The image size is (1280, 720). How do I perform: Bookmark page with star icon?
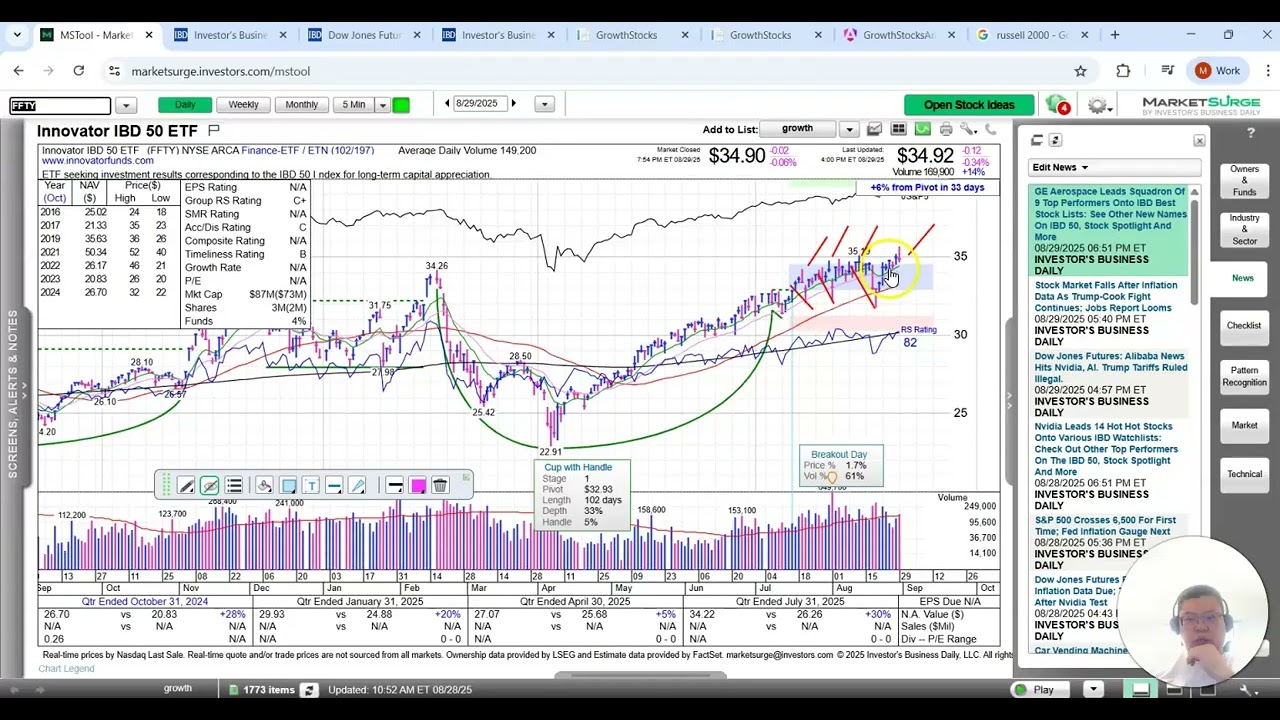[1080, 71]
